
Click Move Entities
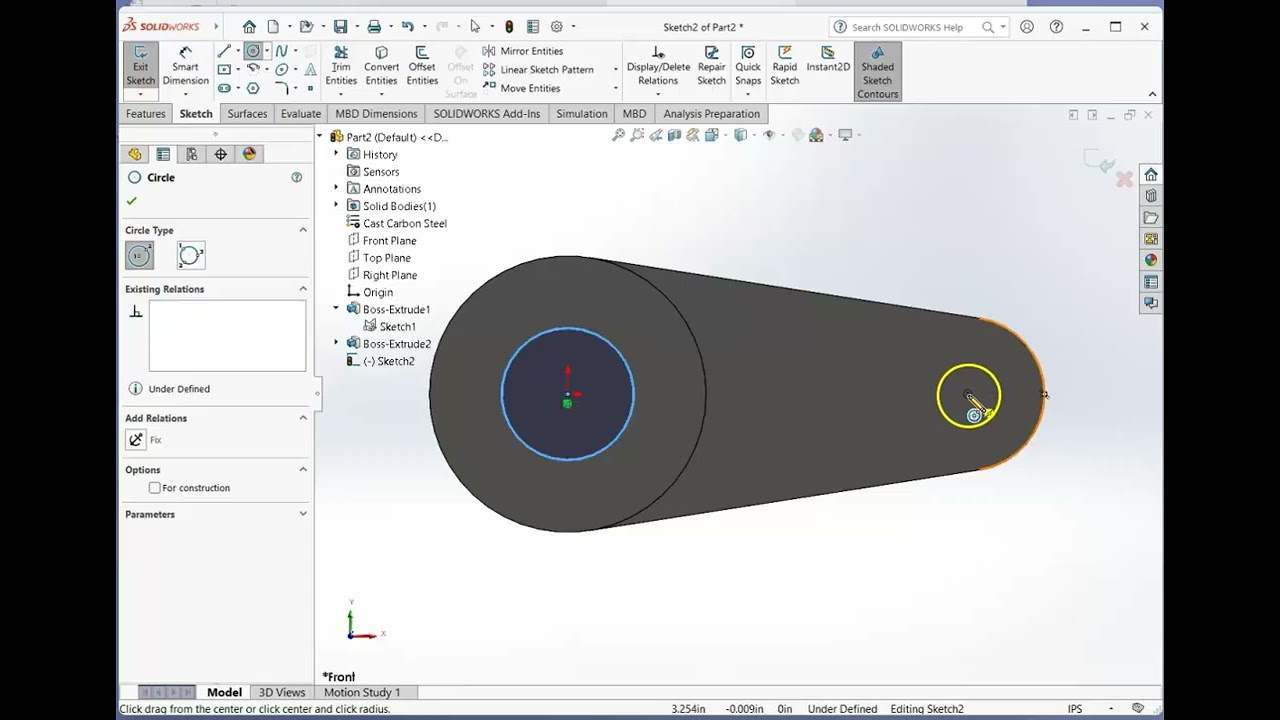point(521,88)
